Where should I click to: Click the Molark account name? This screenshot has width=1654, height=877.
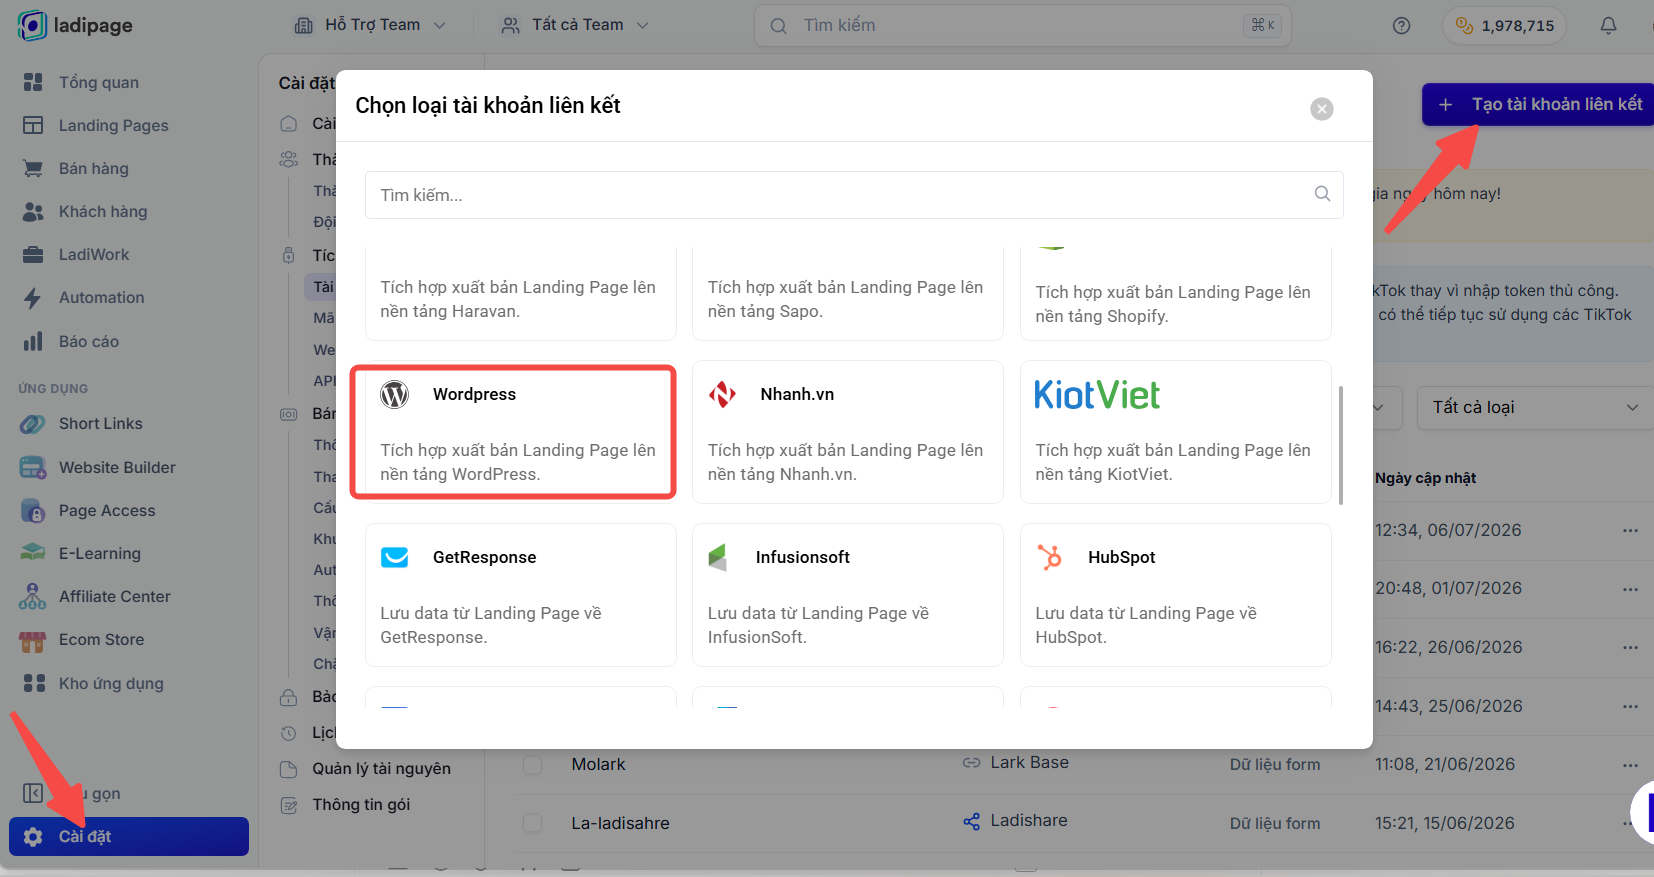coord(598,764)
